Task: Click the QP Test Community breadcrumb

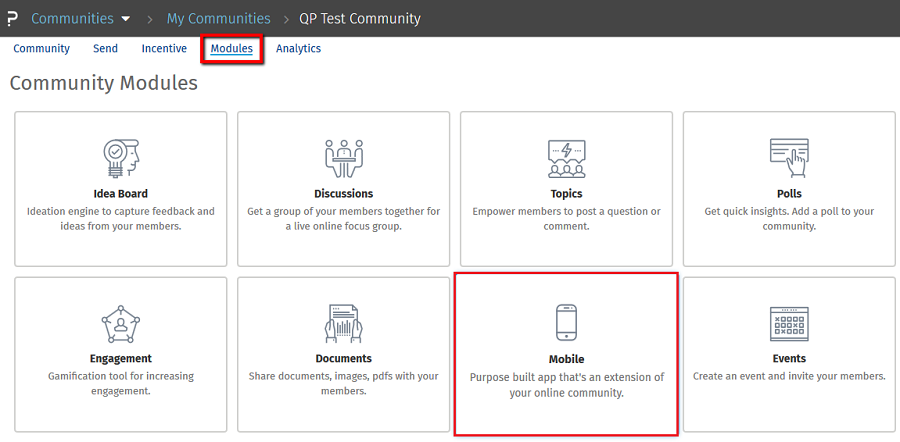Action: (x=360, y=18)
